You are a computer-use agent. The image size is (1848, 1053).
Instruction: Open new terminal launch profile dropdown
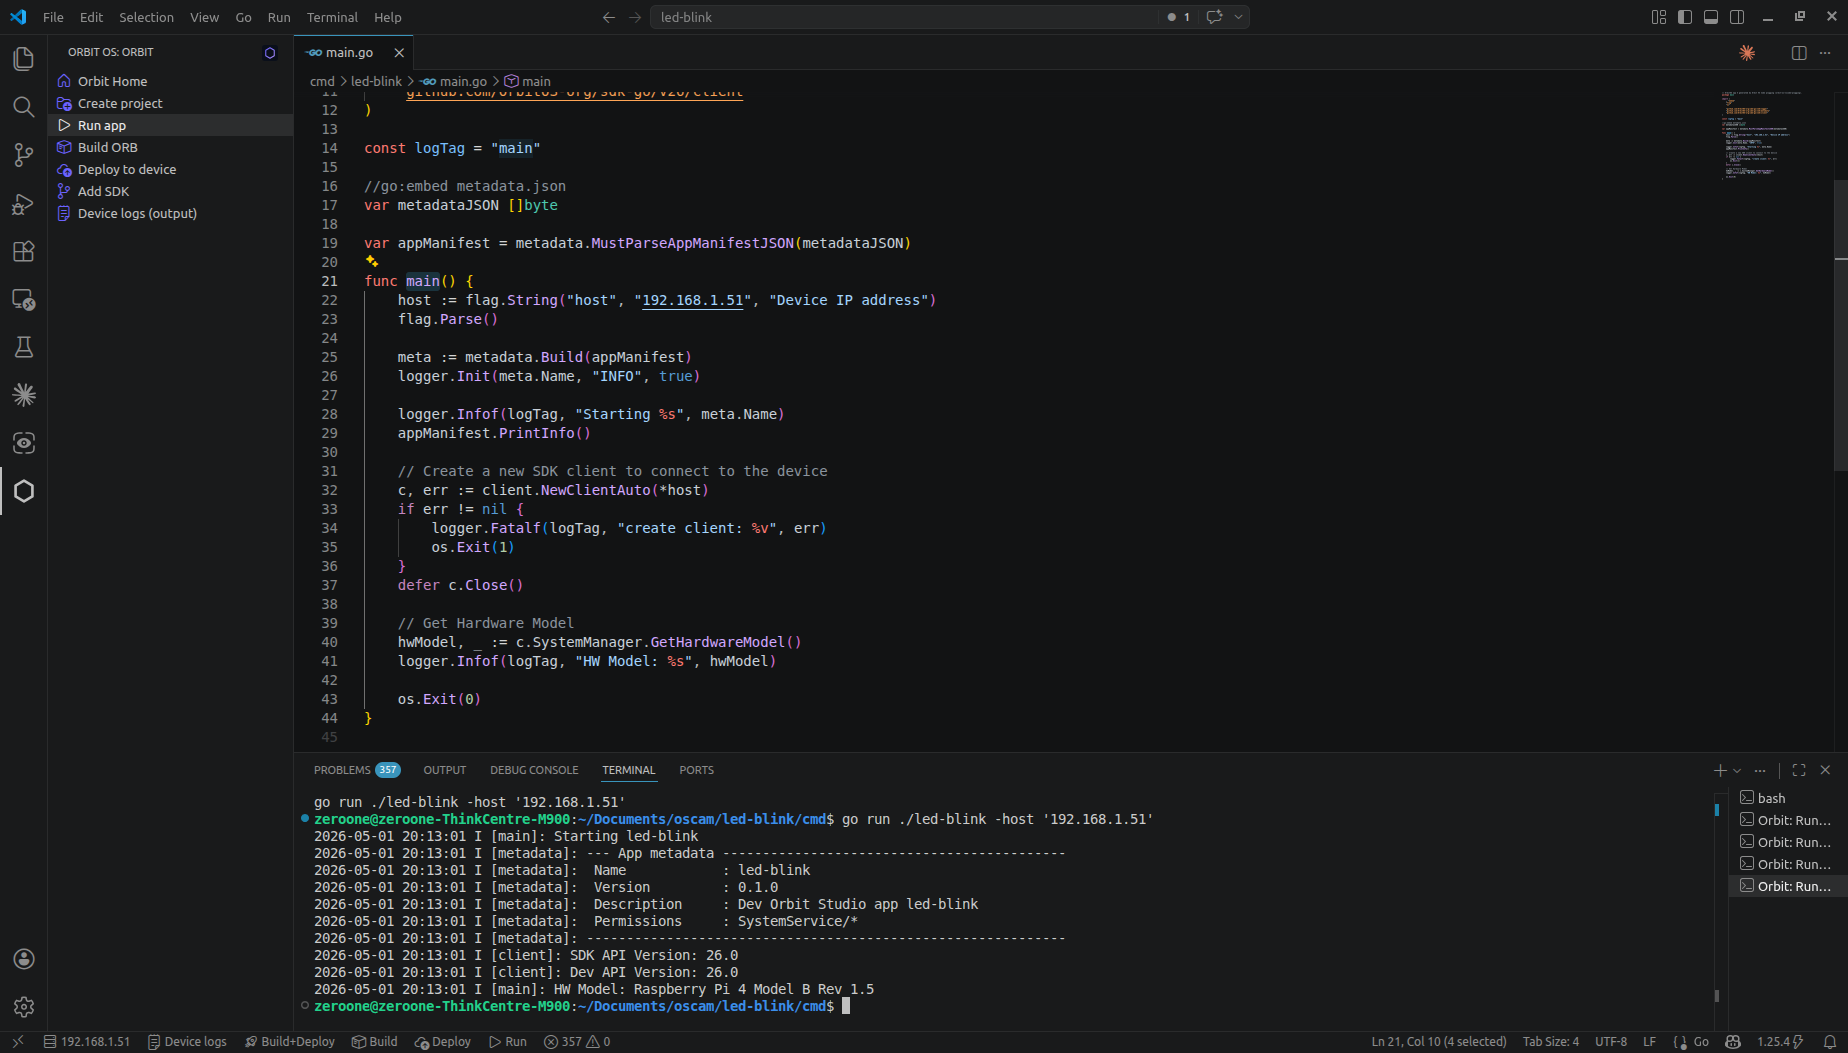[1737, 770]
